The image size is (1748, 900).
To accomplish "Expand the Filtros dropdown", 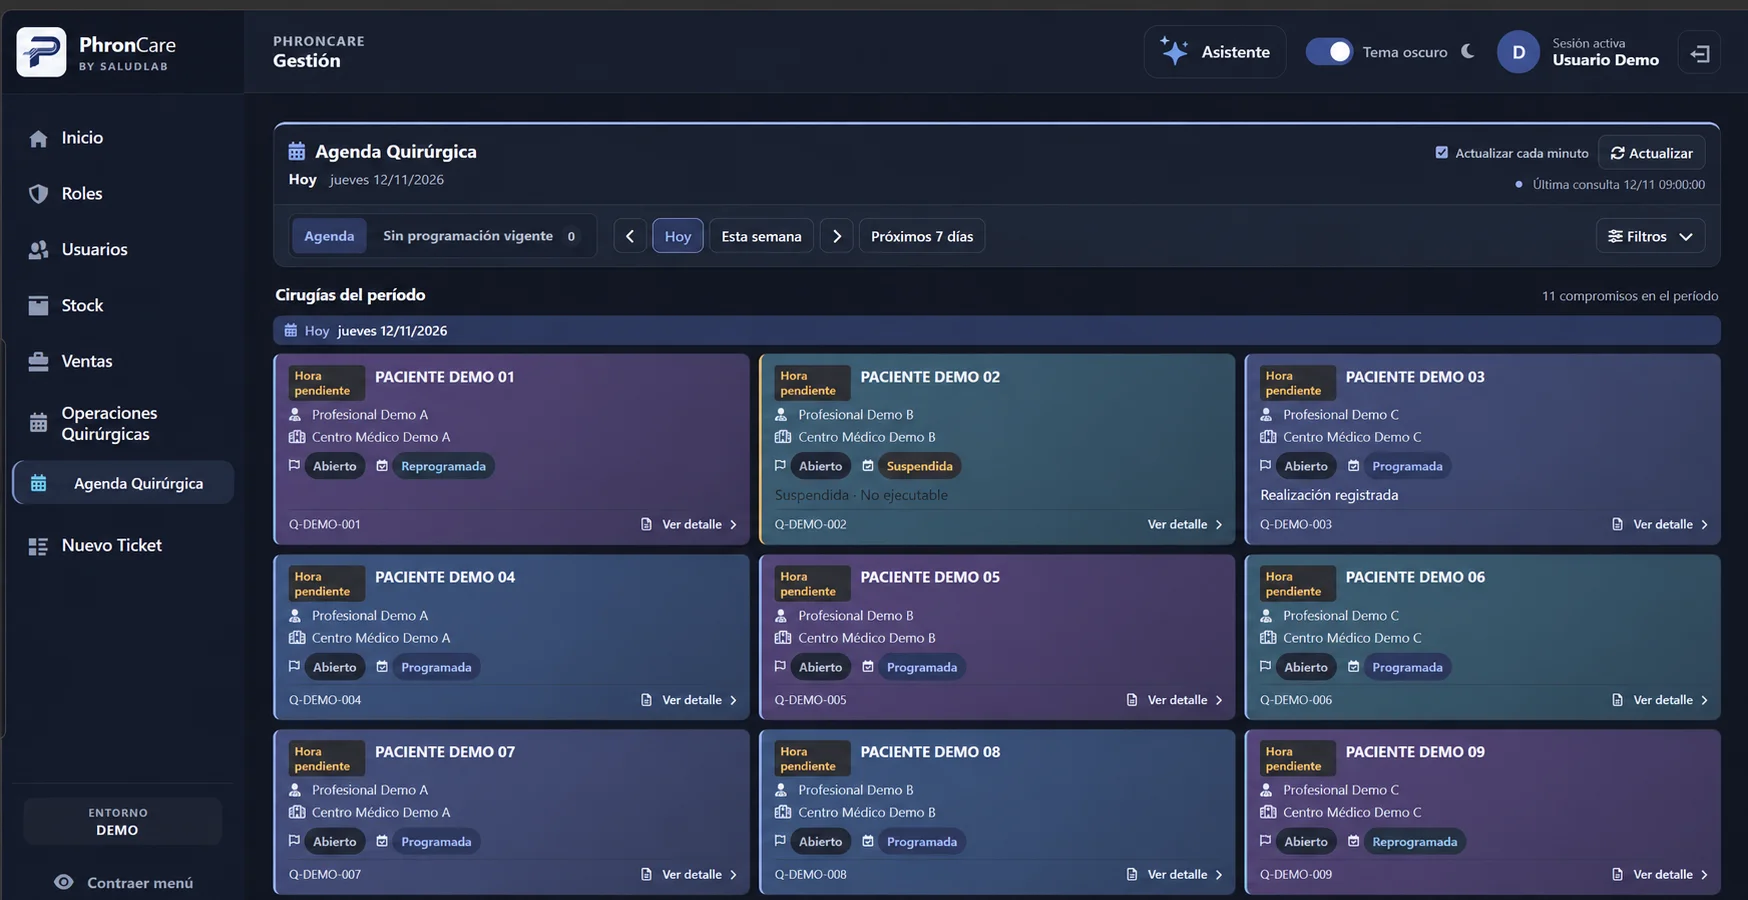I will point(1650,236).
